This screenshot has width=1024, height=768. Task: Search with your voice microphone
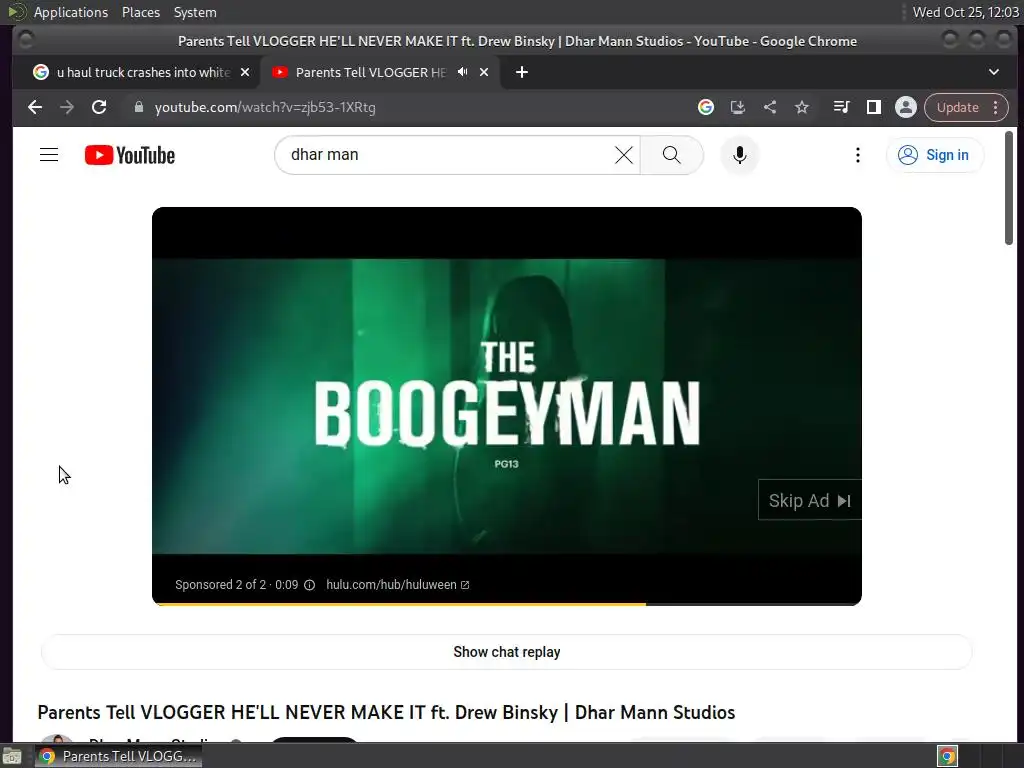tap(739, 155)
